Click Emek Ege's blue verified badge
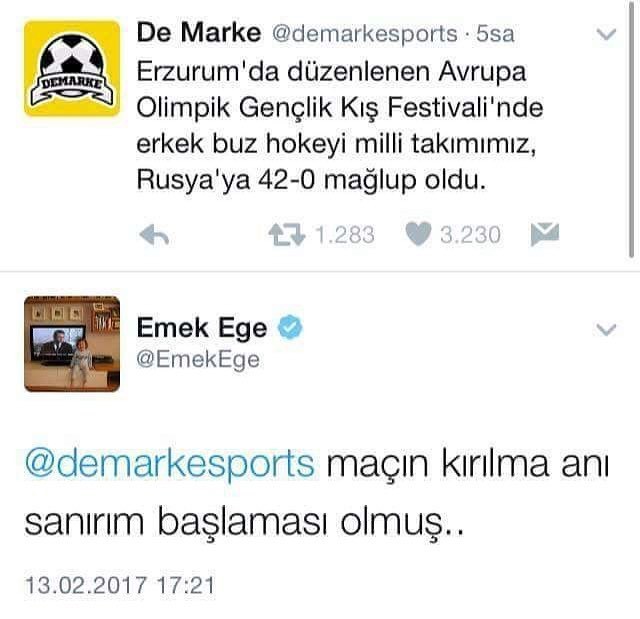The width and height of the screenshot is (640, 619). click(x=290, y=327)
